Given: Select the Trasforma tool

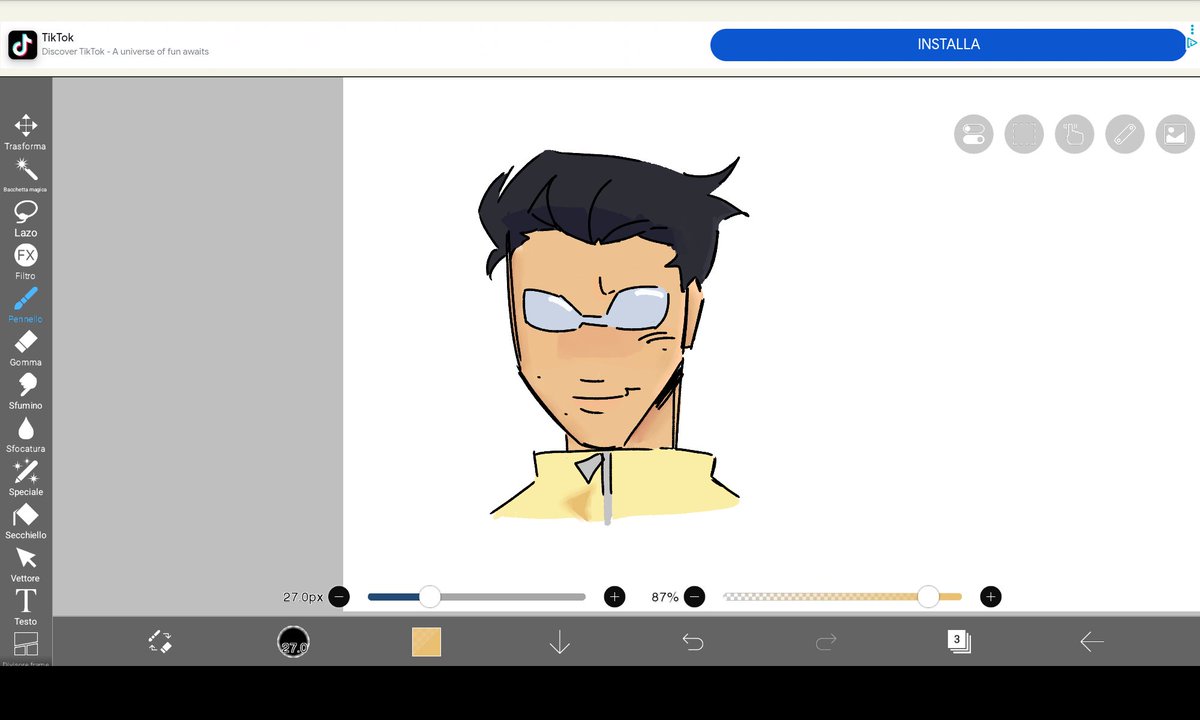Looking at the screenshot, I should pyautogui.click(x=26, y=132).
